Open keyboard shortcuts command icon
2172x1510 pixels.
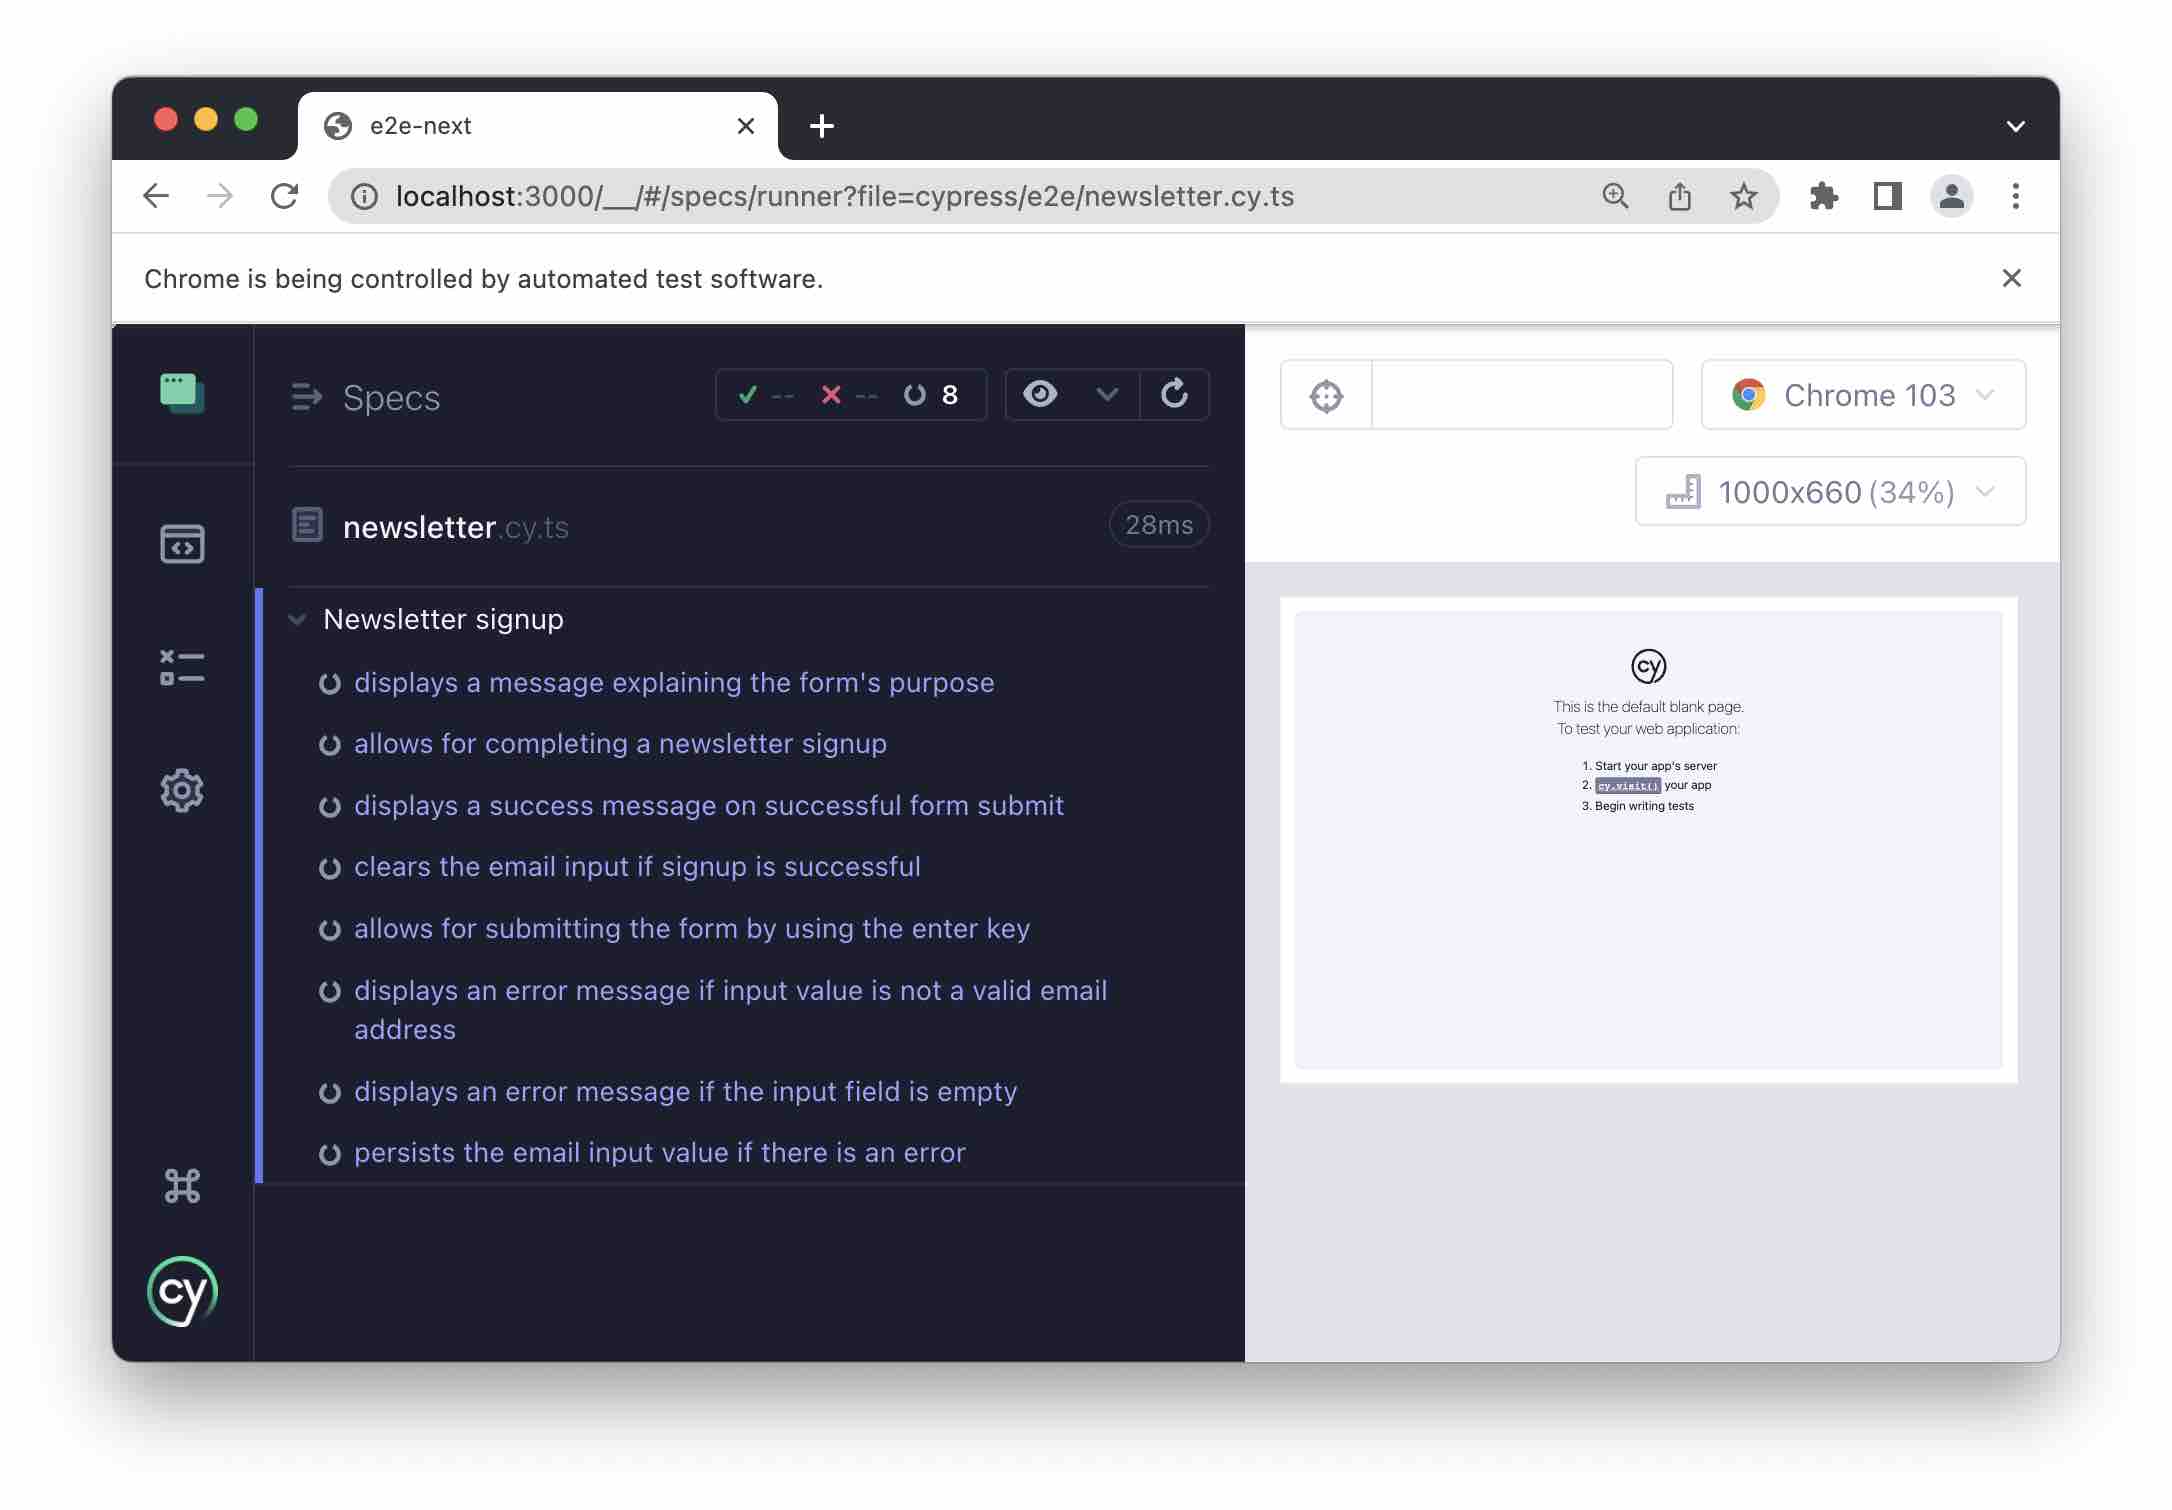click(182, 1186)
